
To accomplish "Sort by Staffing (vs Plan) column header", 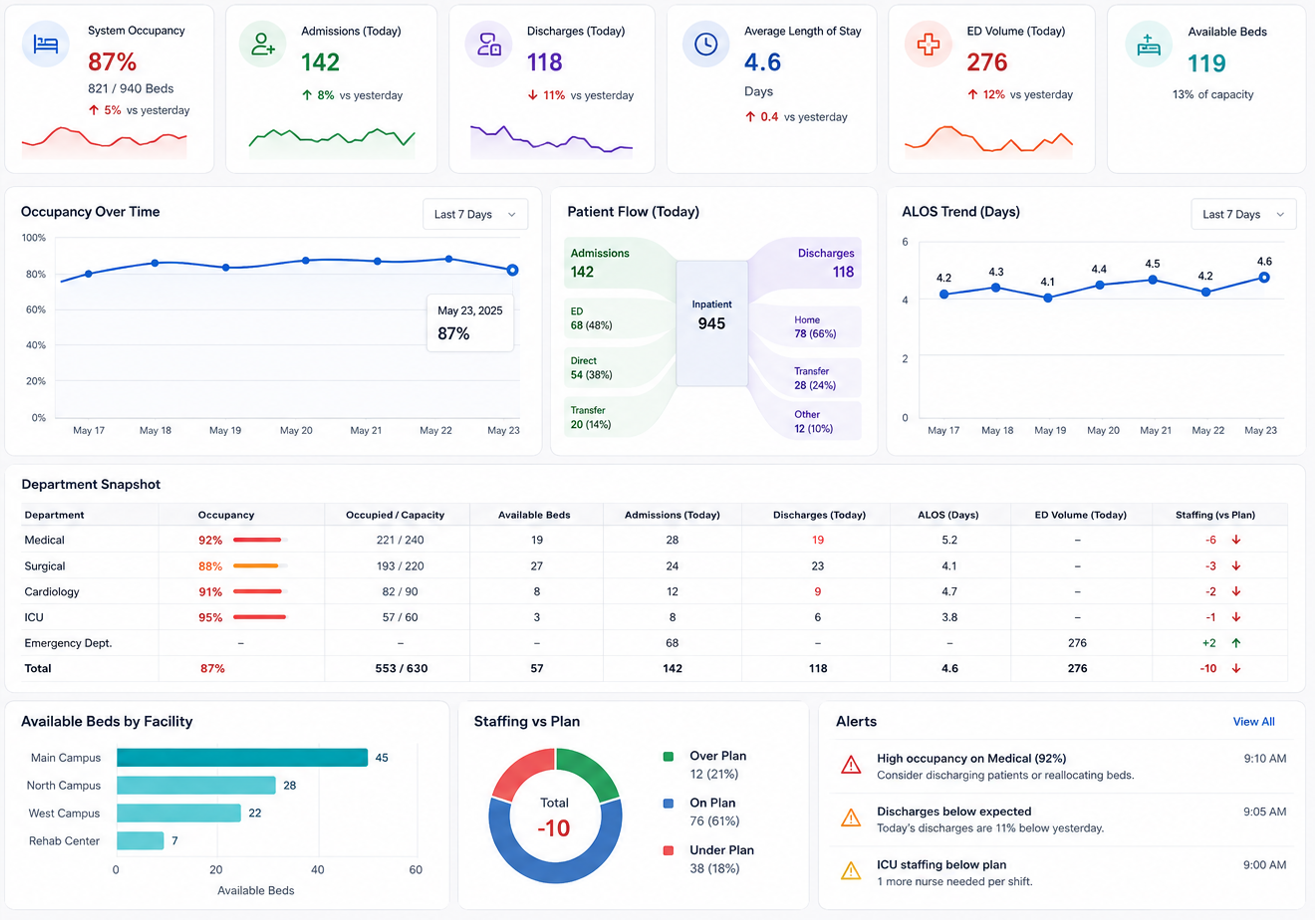I will (1217, 515).
